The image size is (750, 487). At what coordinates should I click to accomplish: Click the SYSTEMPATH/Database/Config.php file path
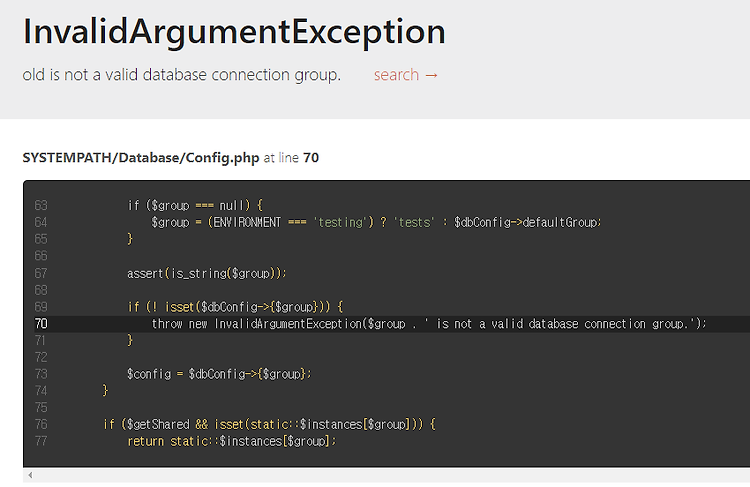[141, 158]
